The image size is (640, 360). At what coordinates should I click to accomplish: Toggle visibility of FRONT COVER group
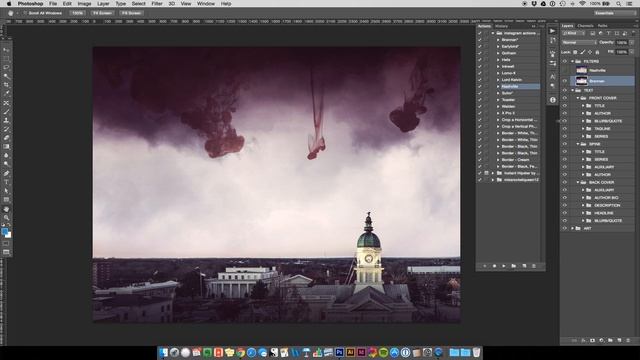564,98
